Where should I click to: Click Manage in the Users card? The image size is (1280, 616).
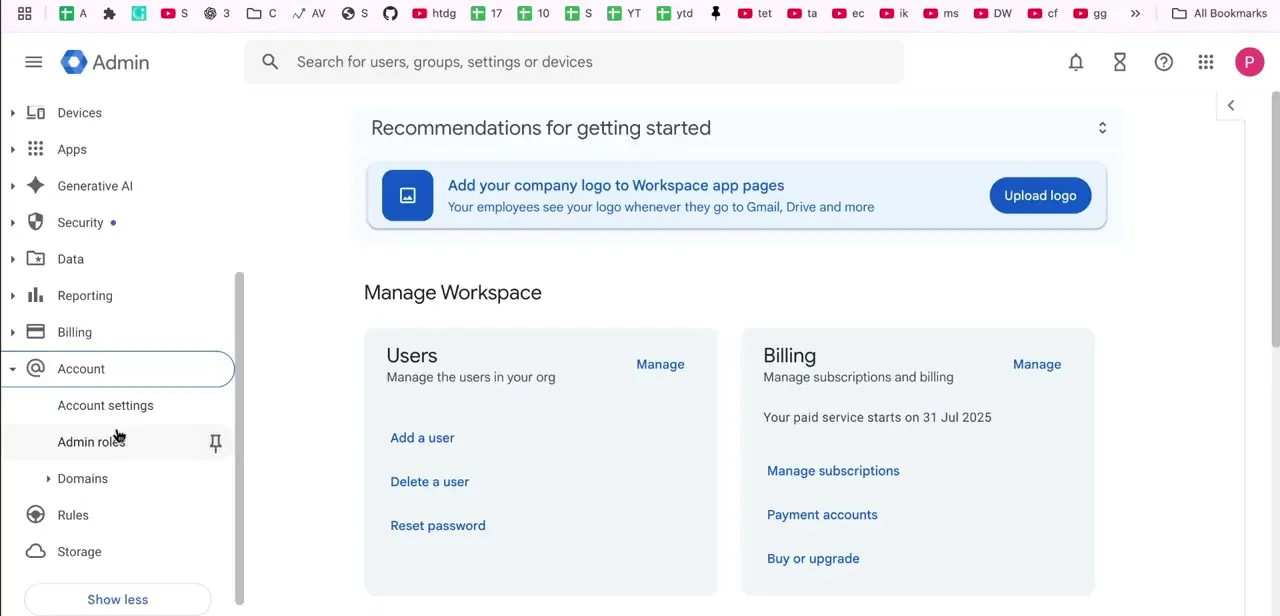[x=660, y=364]
